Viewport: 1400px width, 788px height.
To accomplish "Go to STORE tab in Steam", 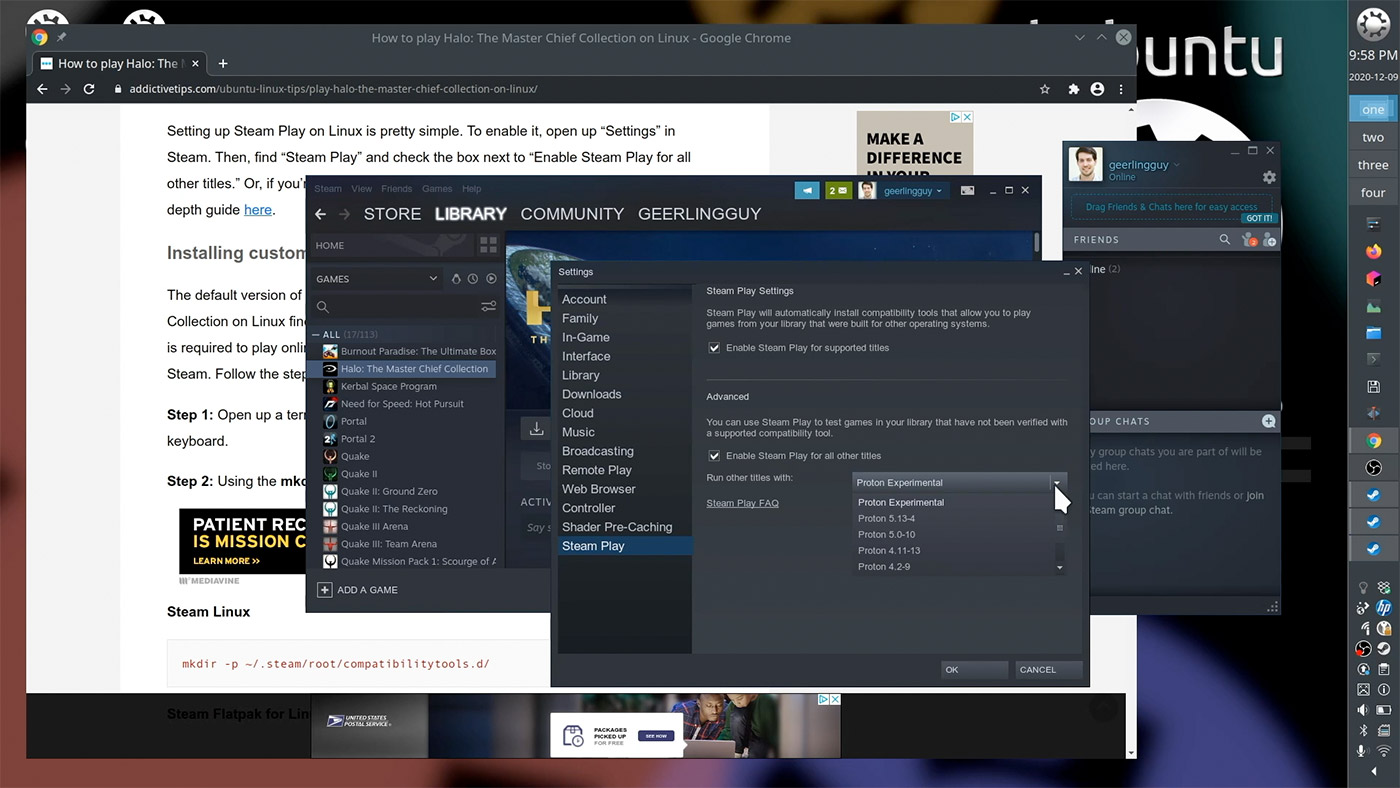I will (x=392, y=214).
